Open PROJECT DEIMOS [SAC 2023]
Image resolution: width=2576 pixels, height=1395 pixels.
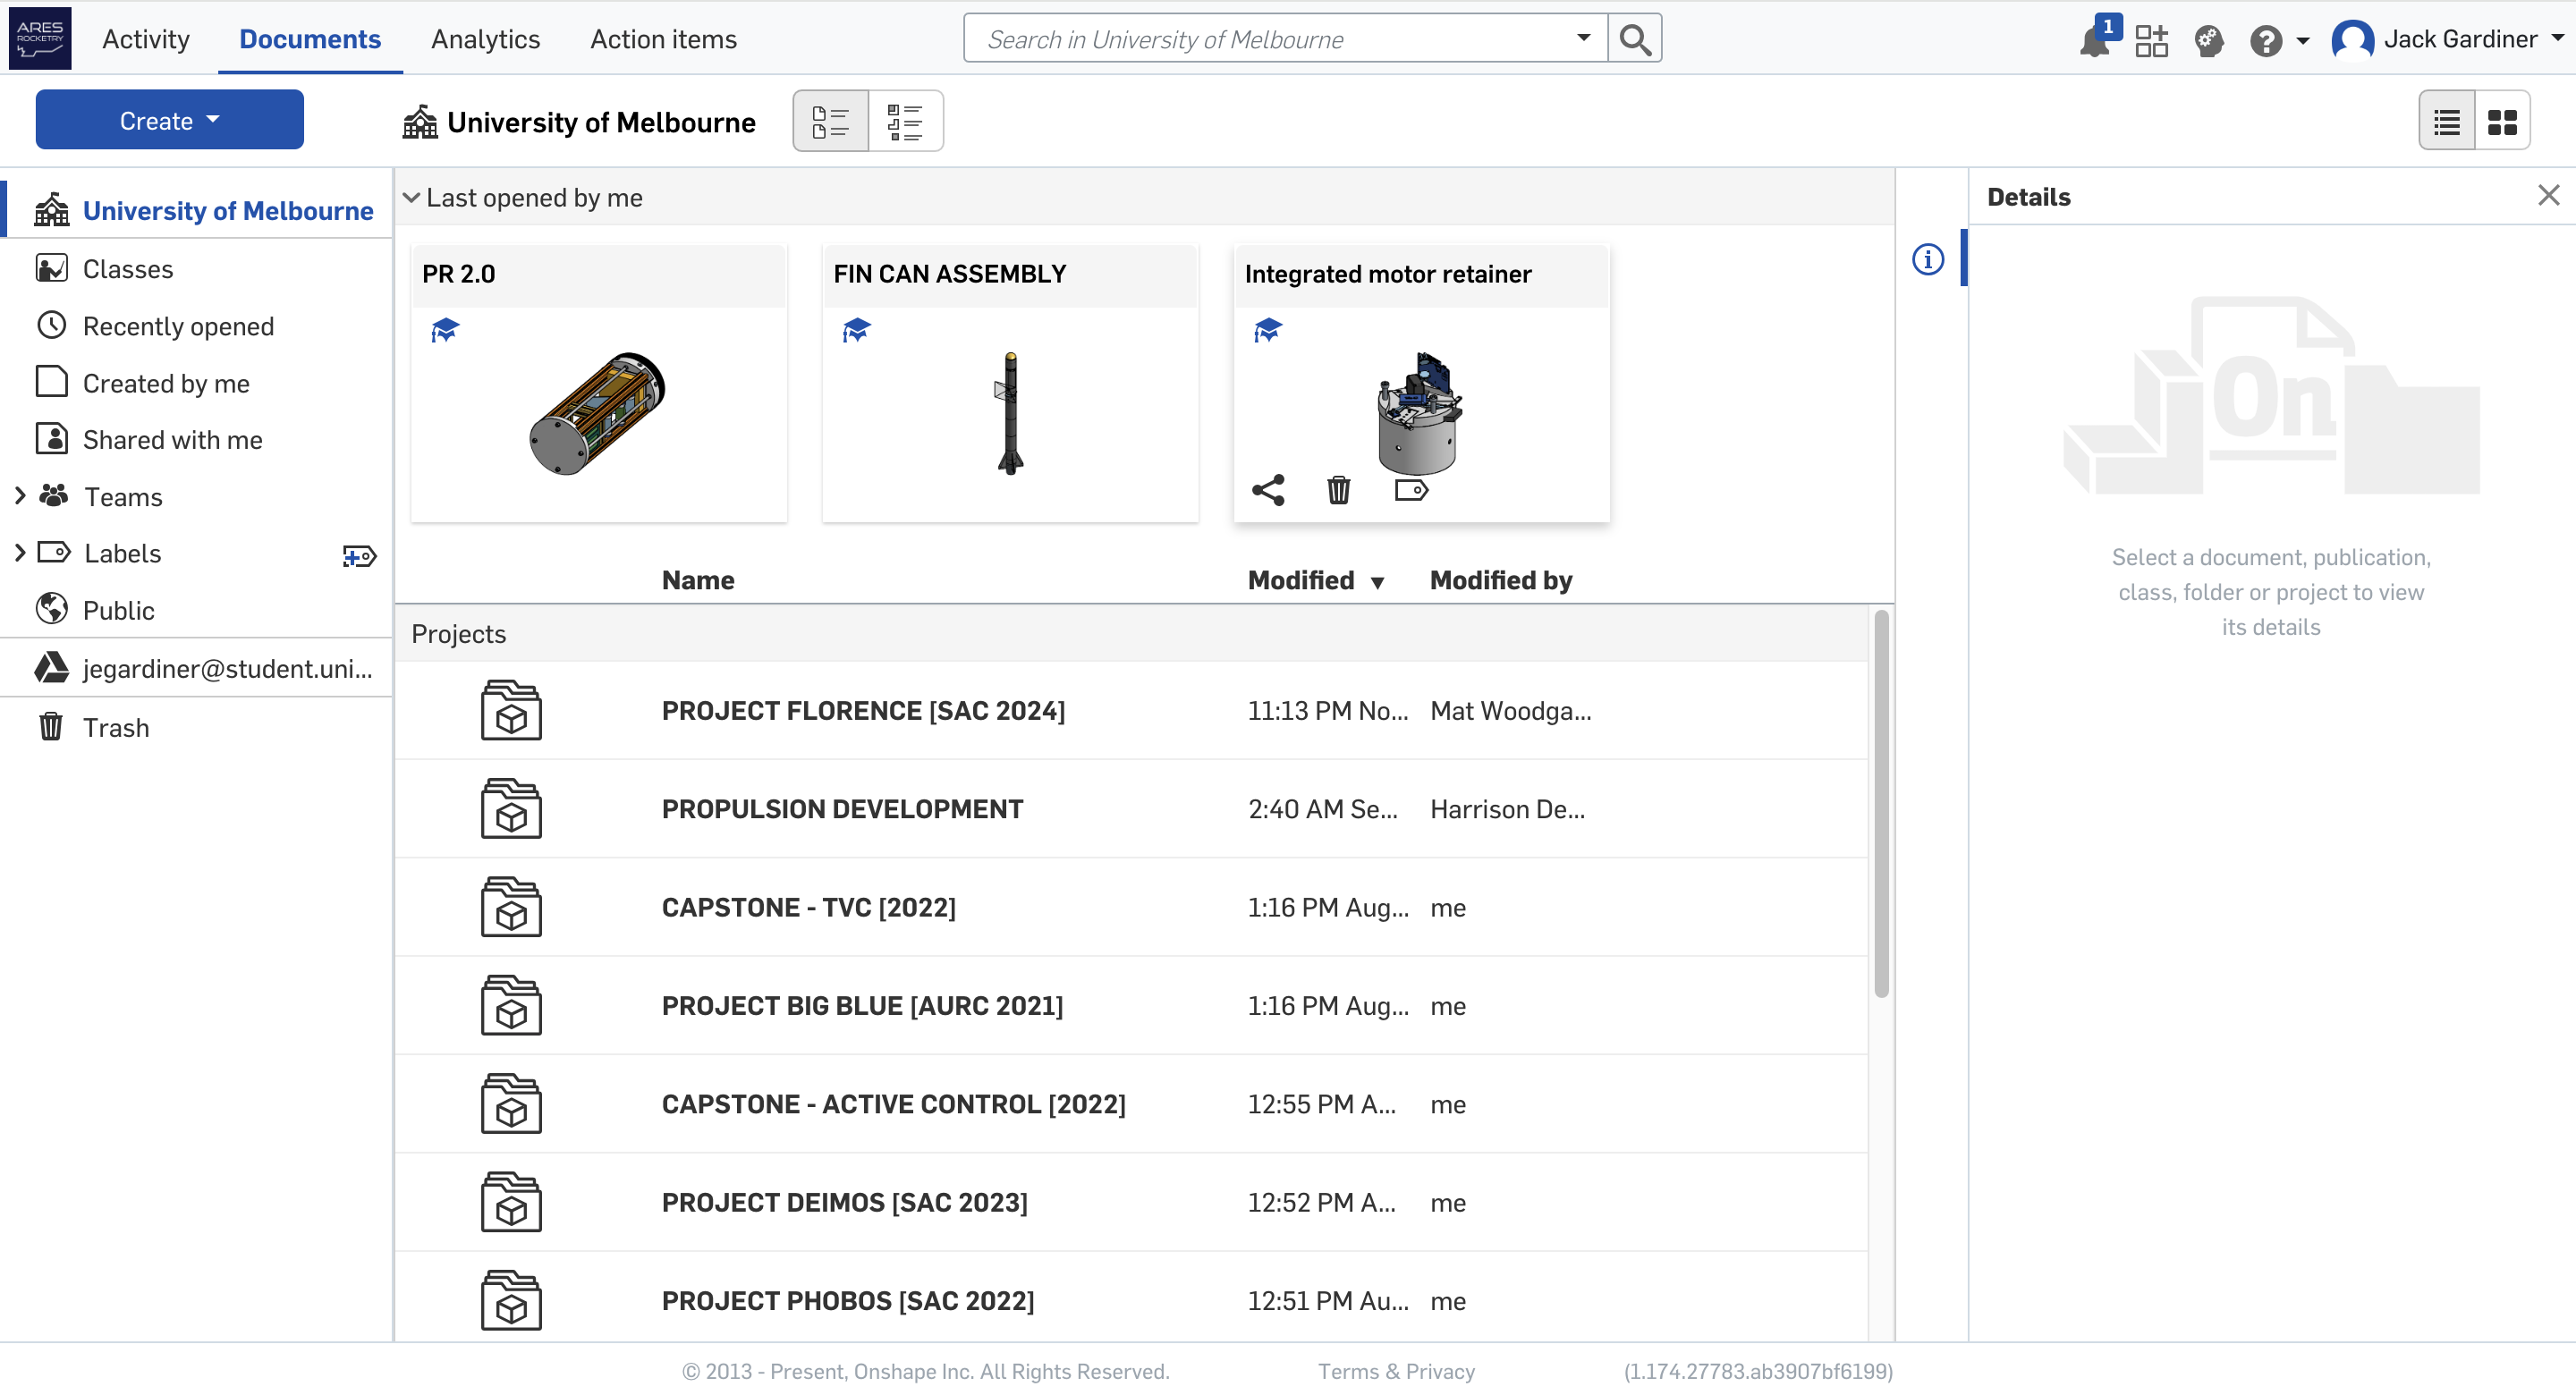844,1202
